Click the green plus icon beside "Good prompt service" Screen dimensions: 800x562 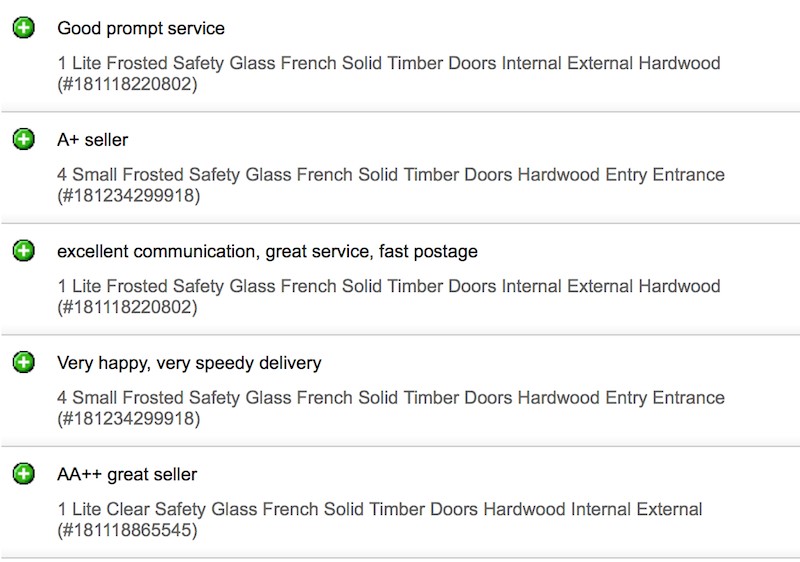(24, 28)
